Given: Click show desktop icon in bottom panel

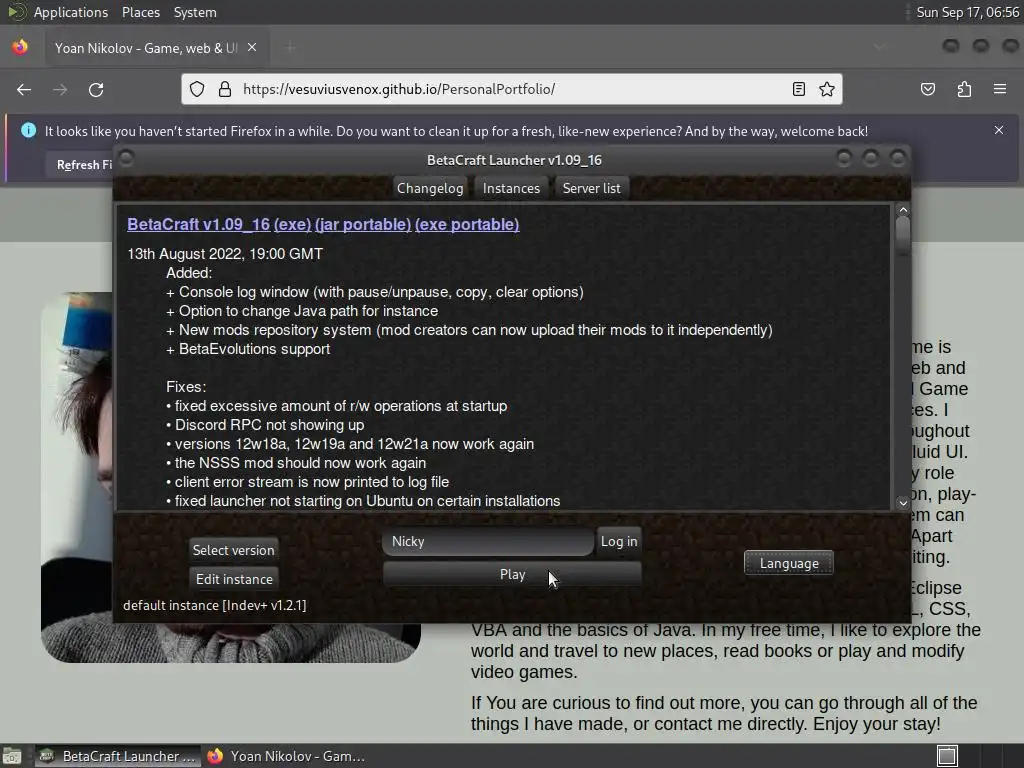Looking at the screenshot, I should pyautogui.click(x=11, y=756).
